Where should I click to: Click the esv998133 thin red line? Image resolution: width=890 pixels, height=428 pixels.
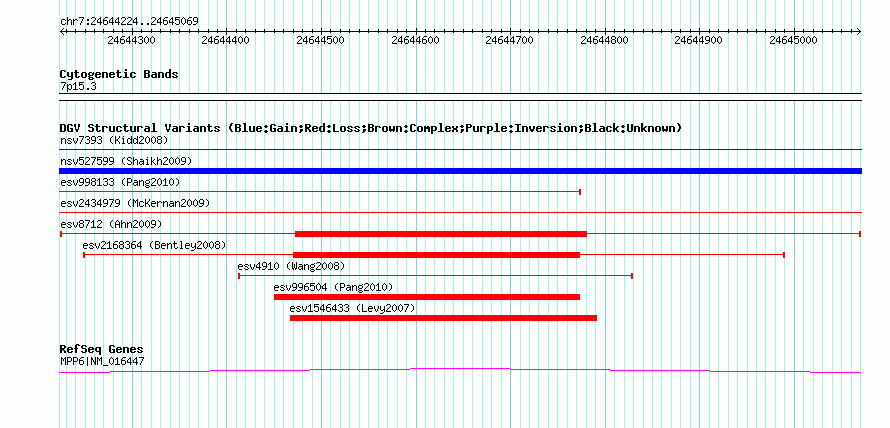[320, 192]
